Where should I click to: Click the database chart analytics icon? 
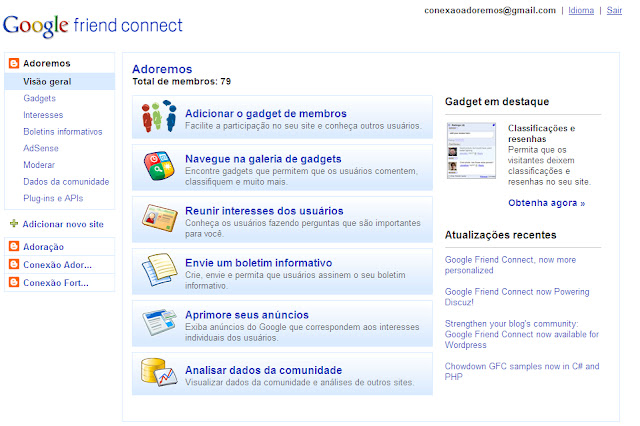point(159,372)
